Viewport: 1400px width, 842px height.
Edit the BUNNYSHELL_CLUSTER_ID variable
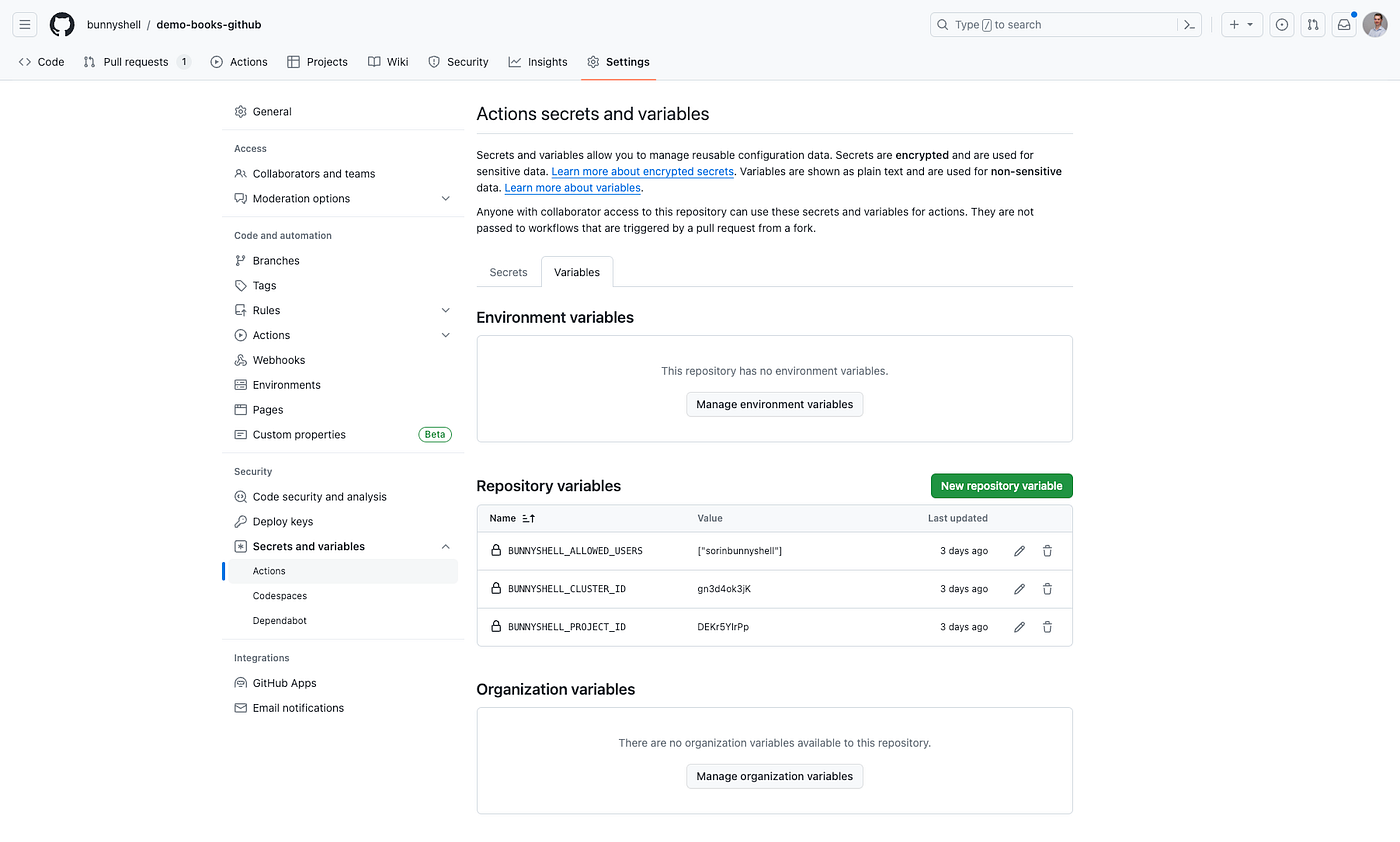tap(1019, 589)
